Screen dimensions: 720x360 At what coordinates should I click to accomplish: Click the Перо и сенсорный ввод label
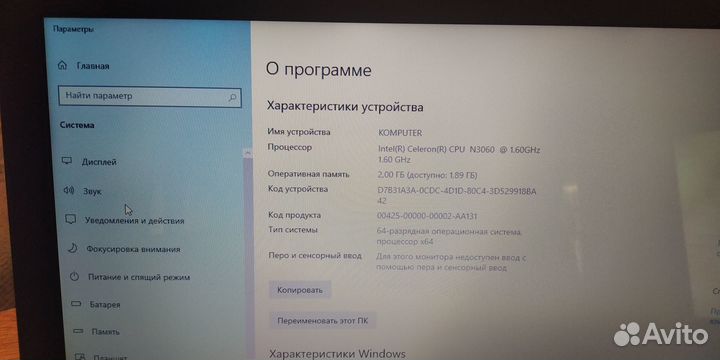coord(315,255)
